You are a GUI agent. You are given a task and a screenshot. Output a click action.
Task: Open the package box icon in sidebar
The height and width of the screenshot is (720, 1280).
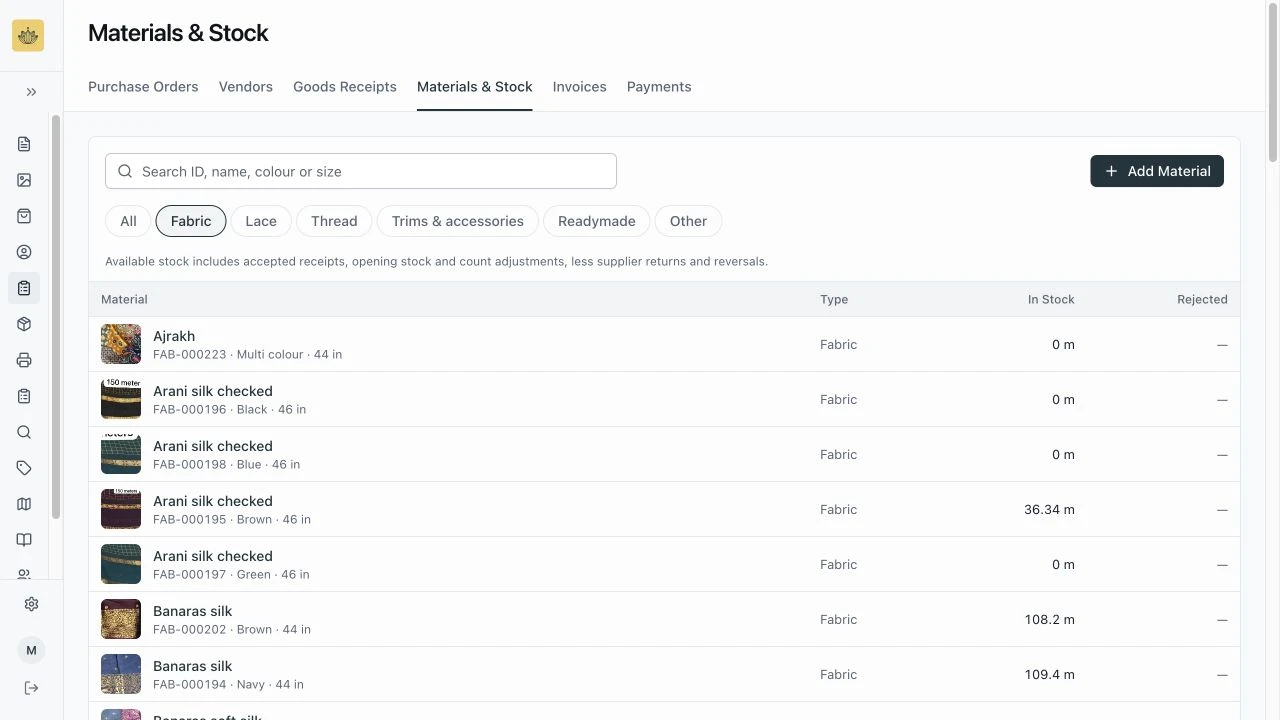point(24,324)
